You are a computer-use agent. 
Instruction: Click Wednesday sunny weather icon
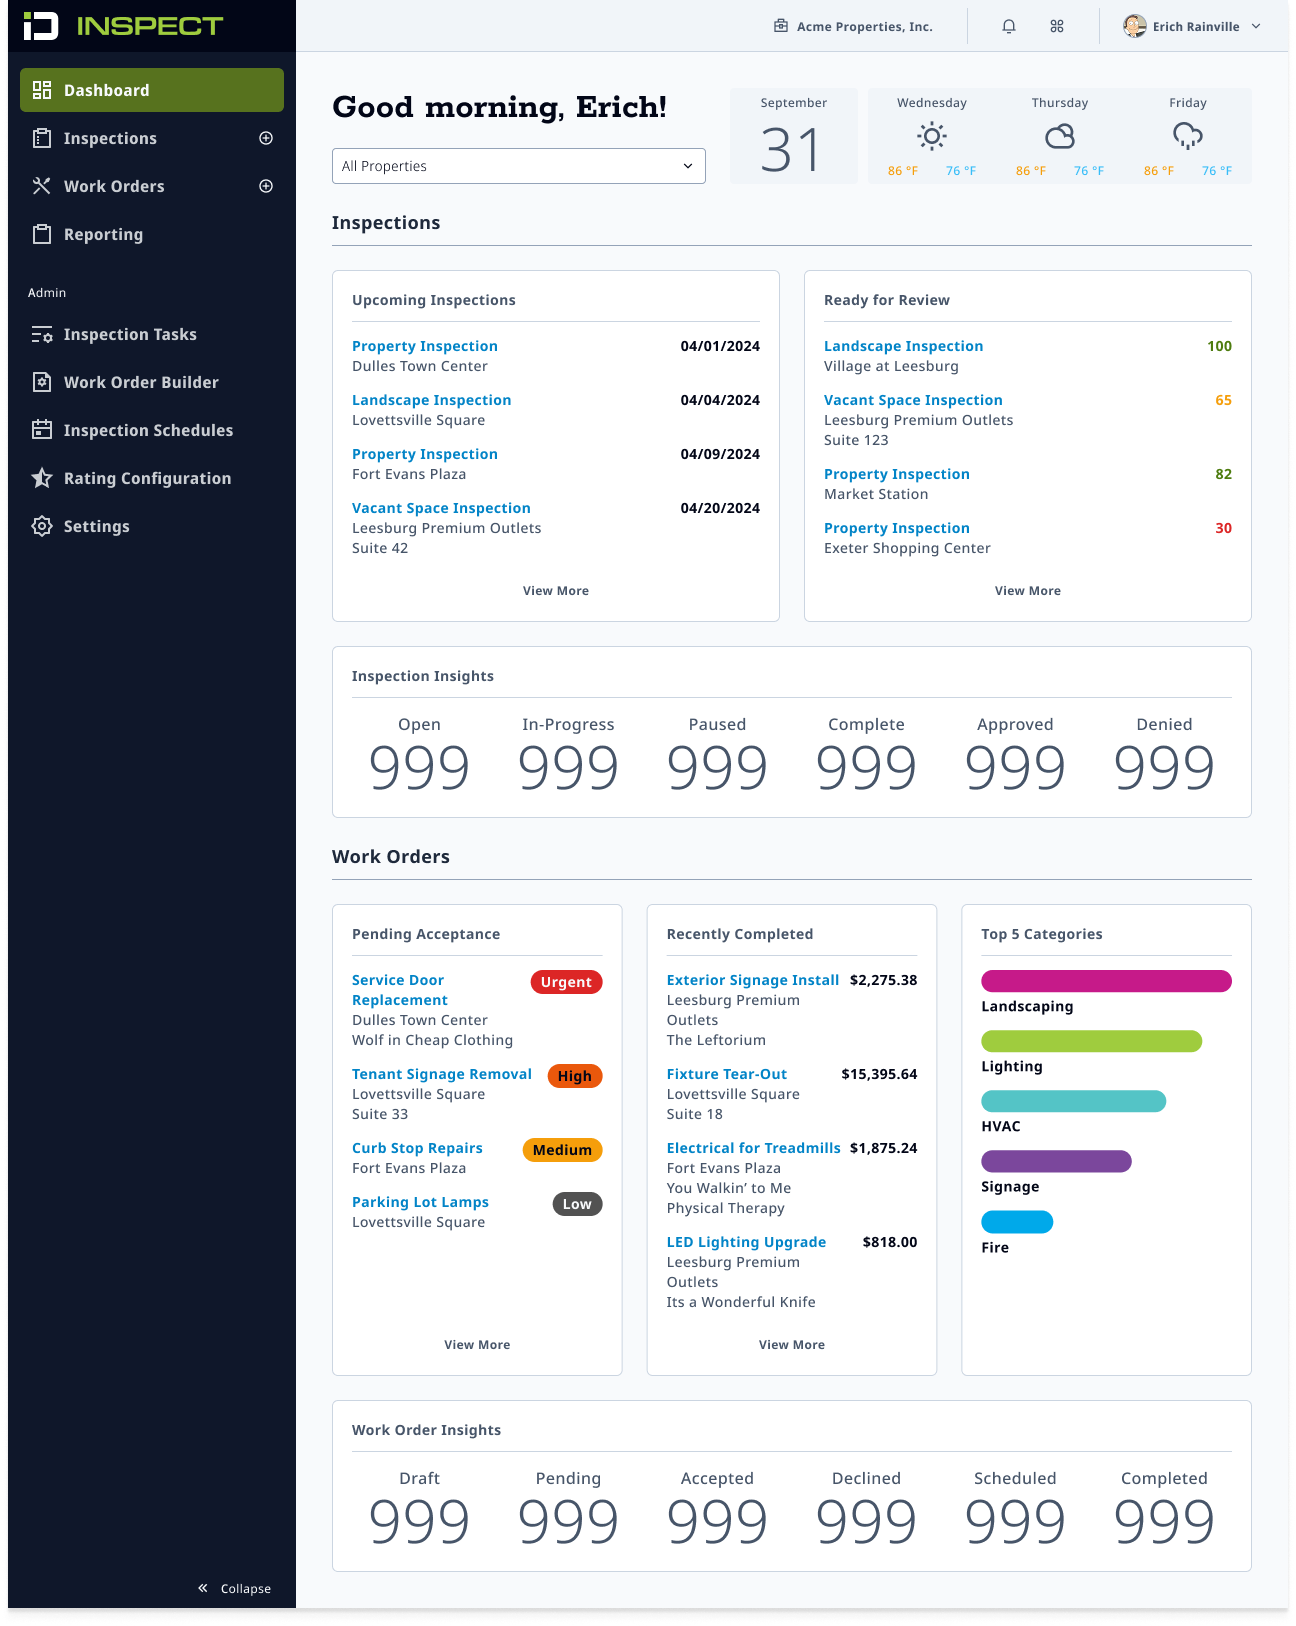click(932, 136)
